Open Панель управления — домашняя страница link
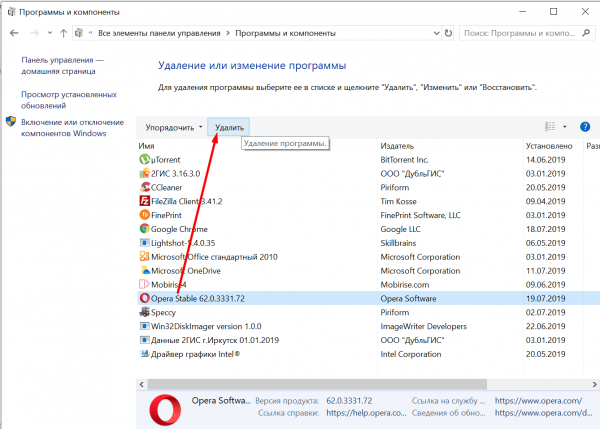The height and width of the screenshot is (429, 600). tap(62, 65)
